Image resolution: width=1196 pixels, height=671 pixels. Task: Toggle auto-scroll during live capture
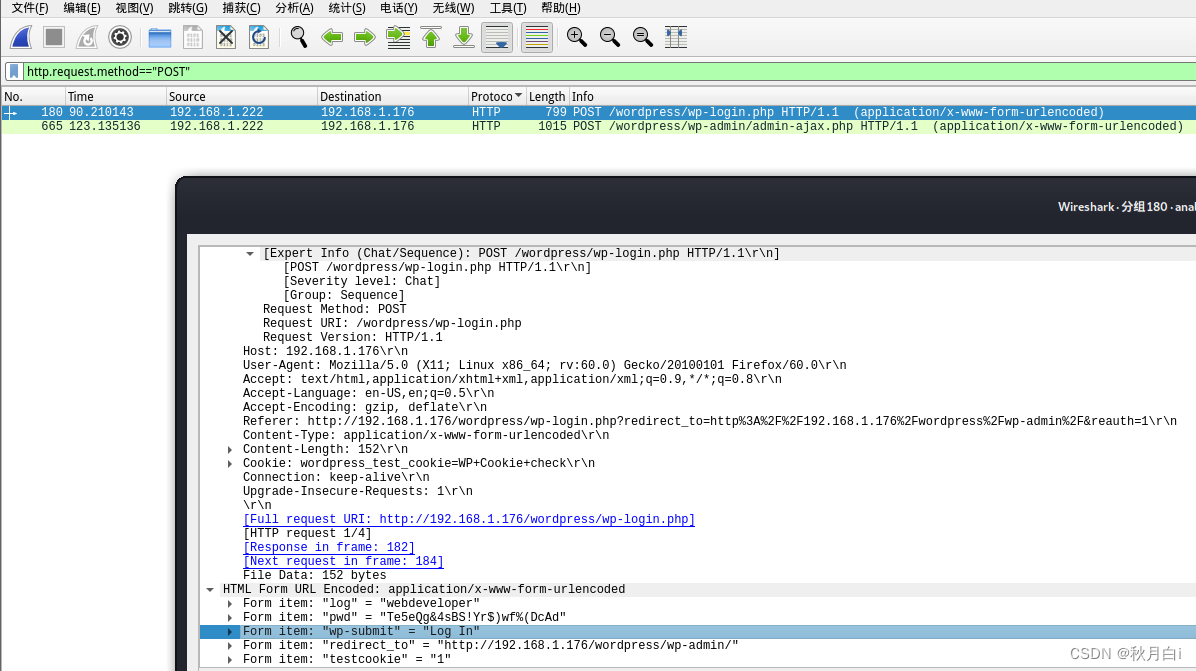(x=497, y=37)
